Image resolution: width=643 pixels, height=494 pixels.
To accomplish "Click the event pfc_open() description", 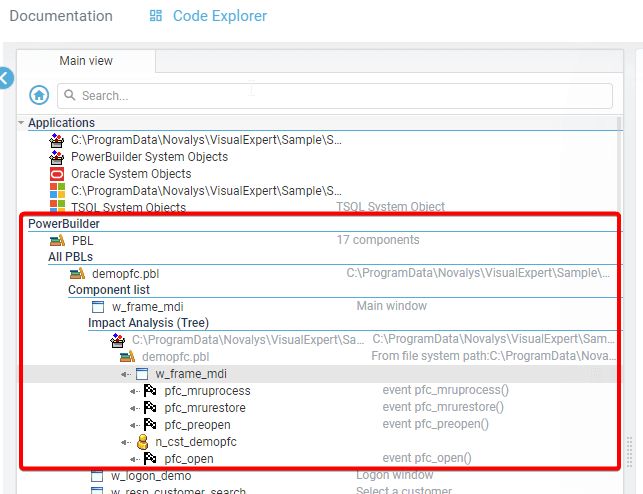I will [427, 458].
